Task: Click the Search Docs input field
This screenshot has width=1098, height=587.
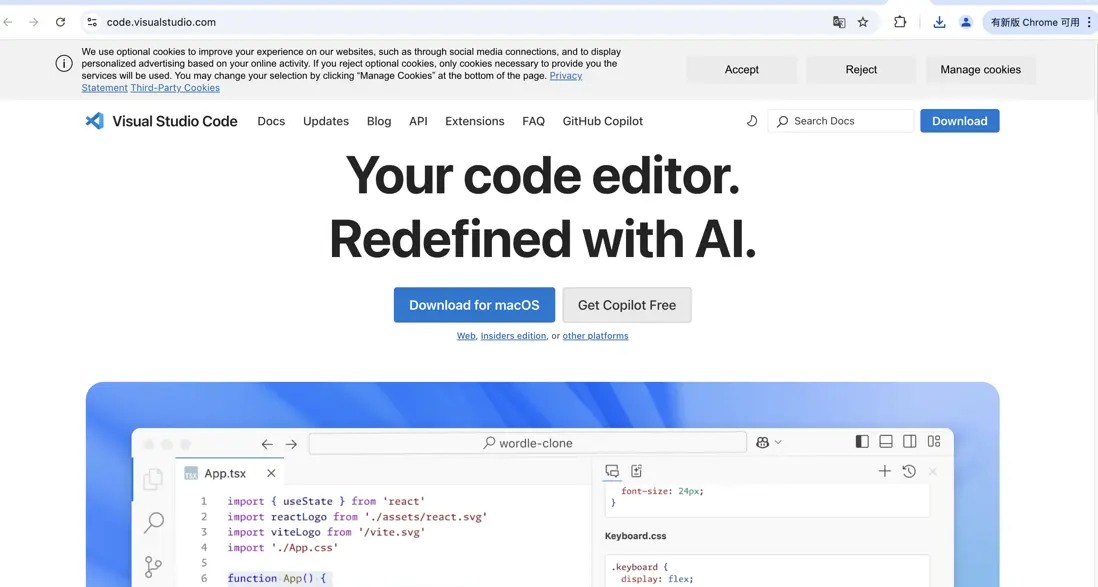Action: tap(841, 121)
